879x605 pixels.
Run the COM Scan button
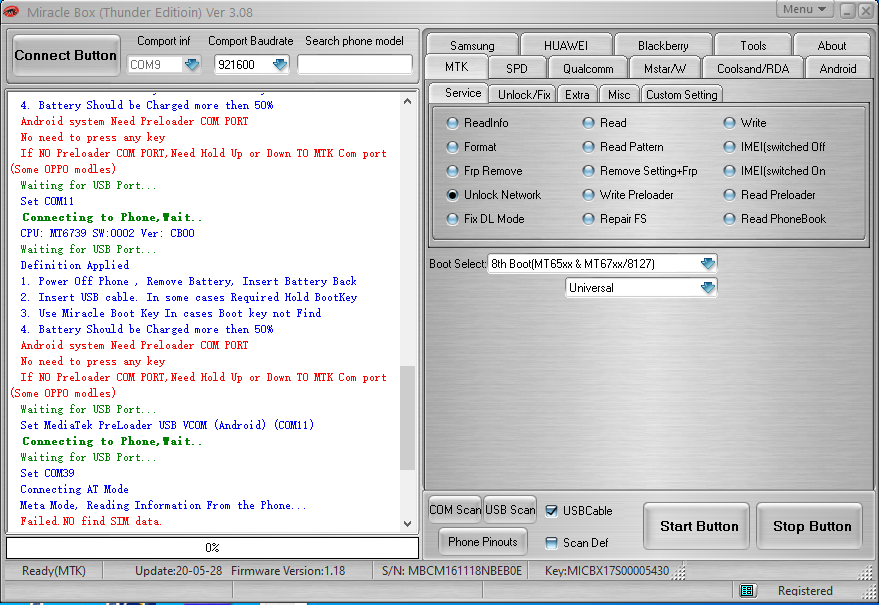(455, 510)
